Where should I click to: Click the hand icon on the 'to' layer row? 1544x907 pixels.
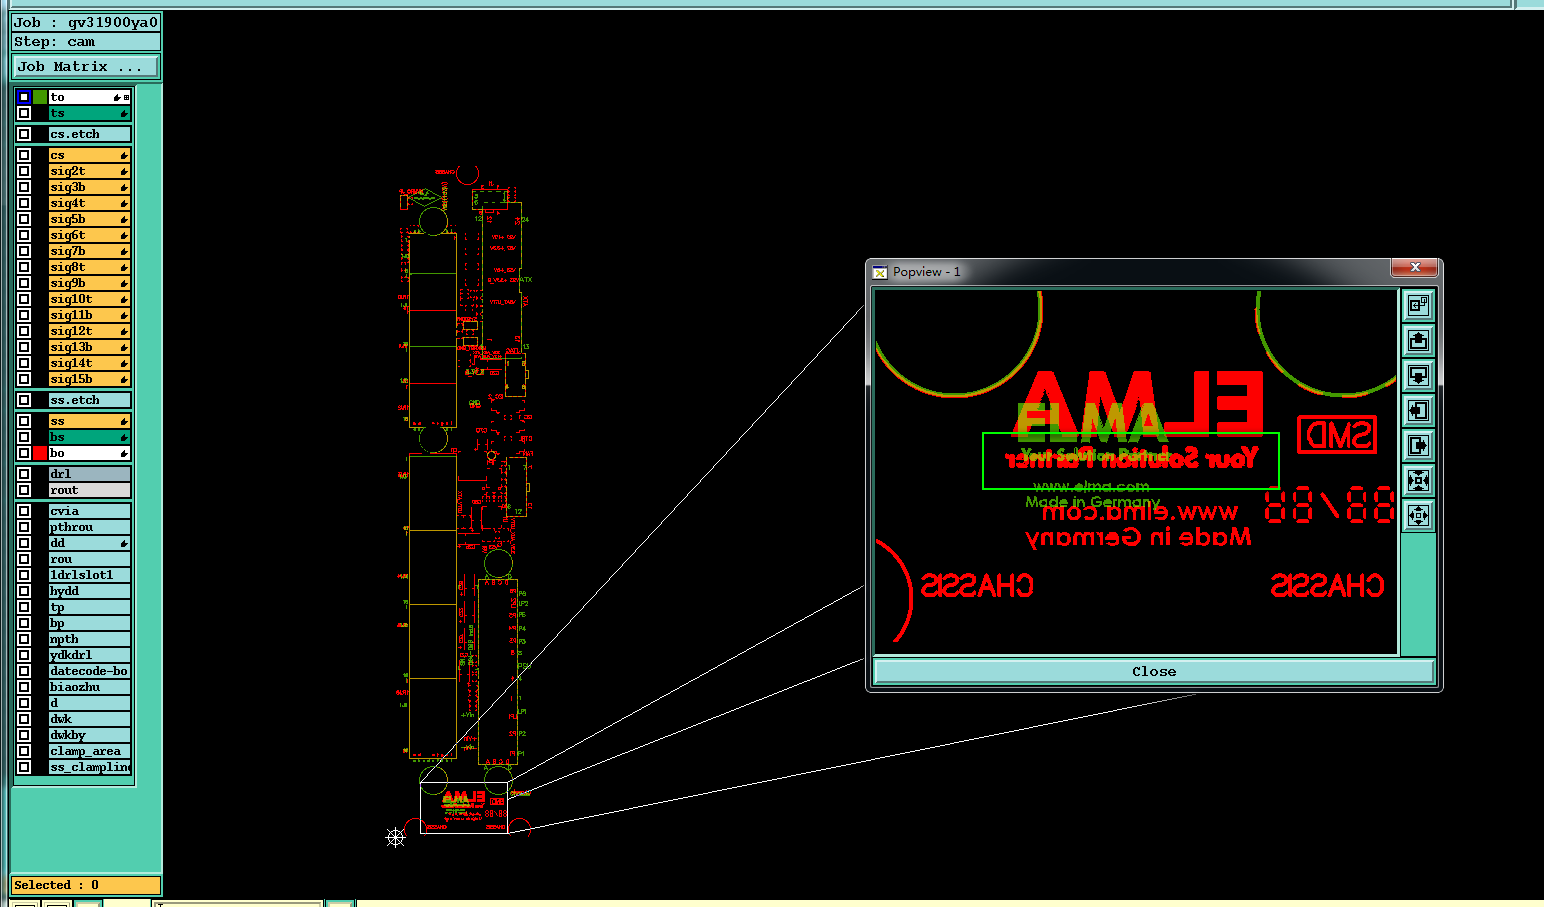click(x=117, y=97)
